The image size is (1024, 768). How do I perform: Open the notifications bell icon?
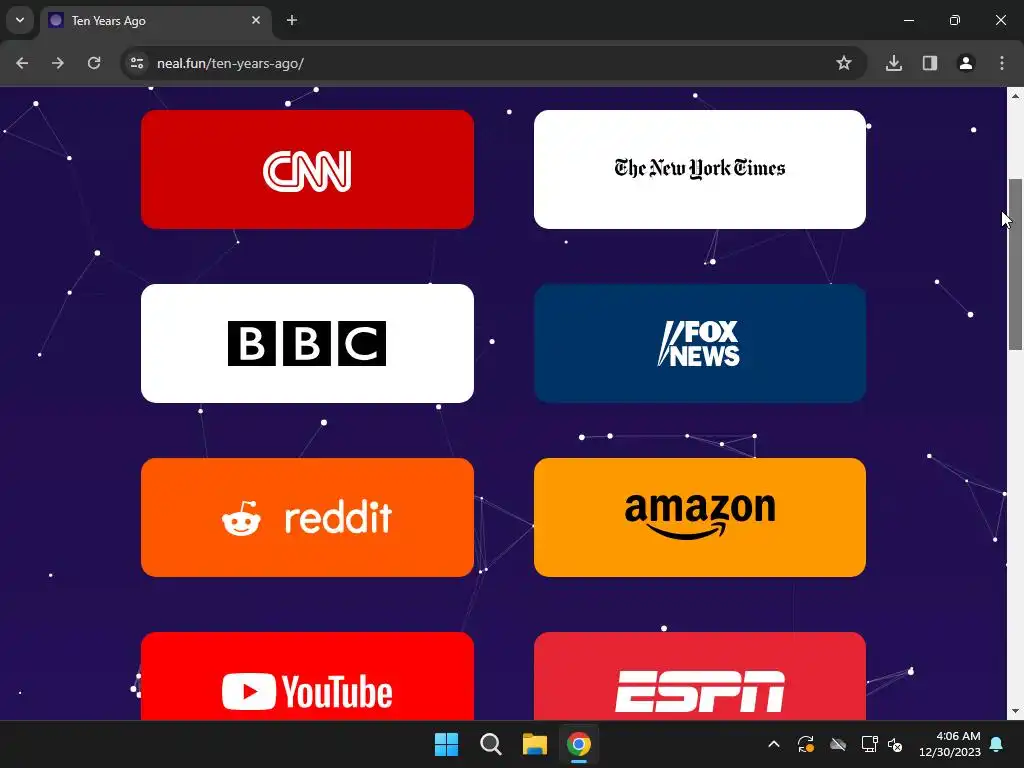[997, 744]
